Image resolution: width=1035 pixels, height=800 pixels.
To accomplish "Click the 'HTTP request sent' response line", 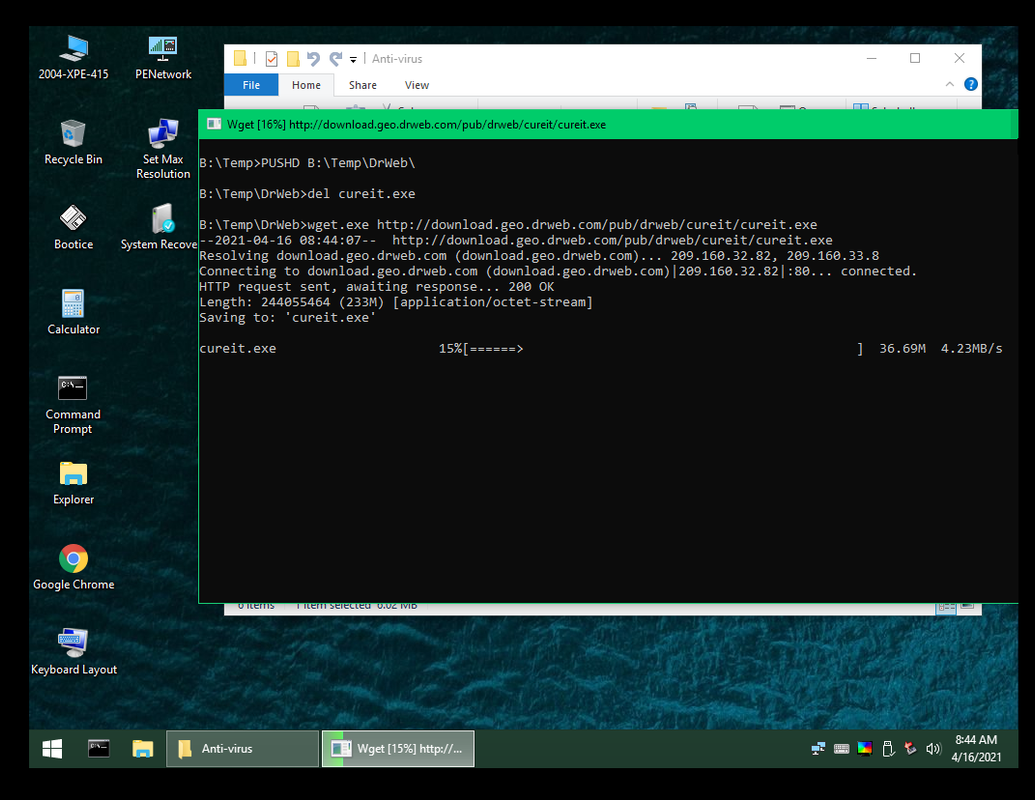I will [x=377, y=286].
